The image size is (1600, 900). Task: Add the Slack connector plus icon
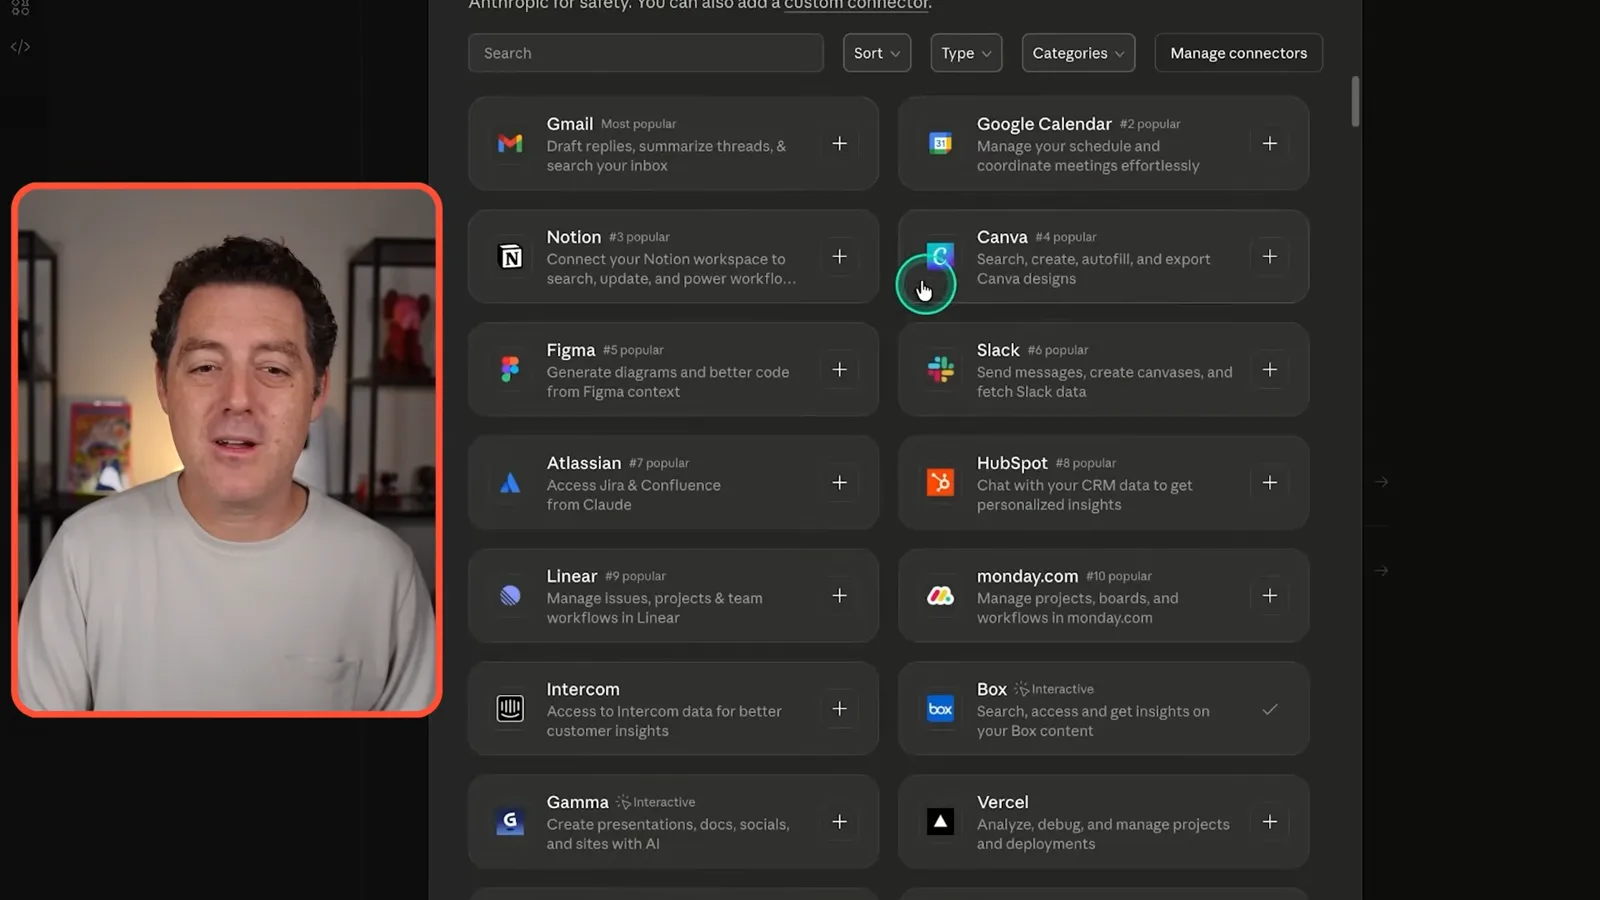[x=1269, y=370]
